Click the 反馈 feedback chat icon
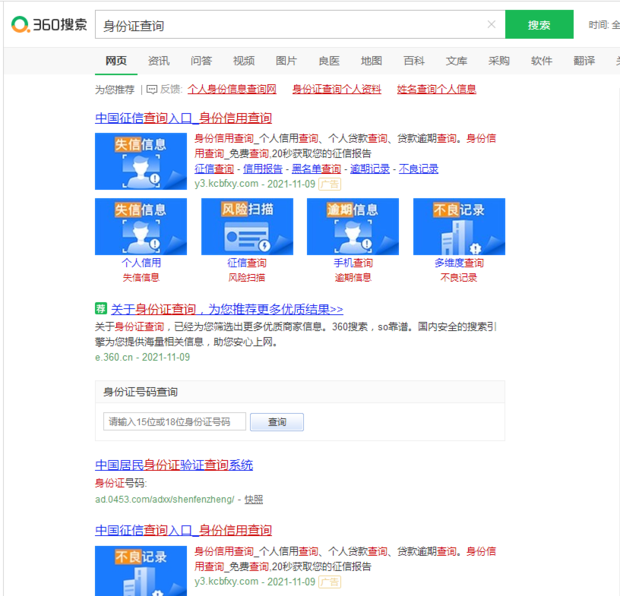Screen dimensions: 620x596 click(152, 89)
